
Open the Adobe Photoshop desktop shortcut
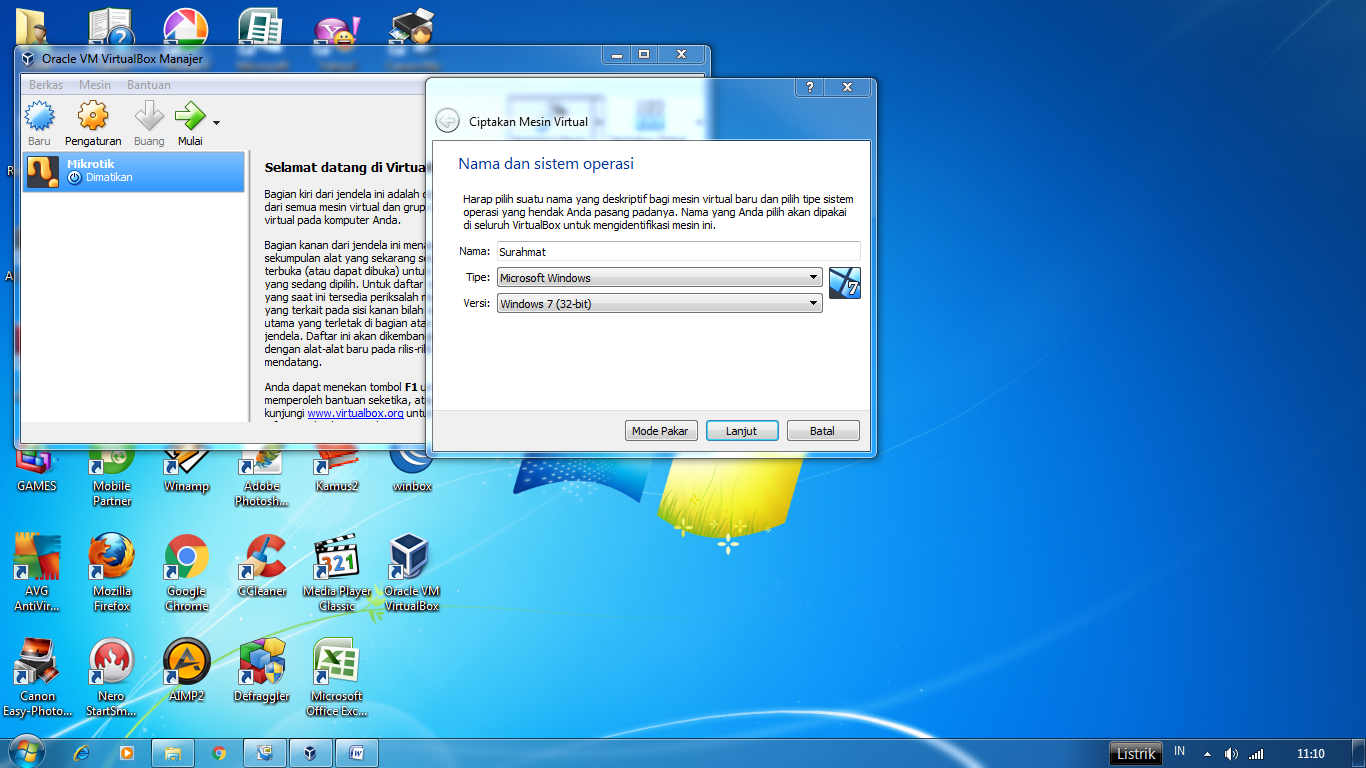click(x=261, y=475)
